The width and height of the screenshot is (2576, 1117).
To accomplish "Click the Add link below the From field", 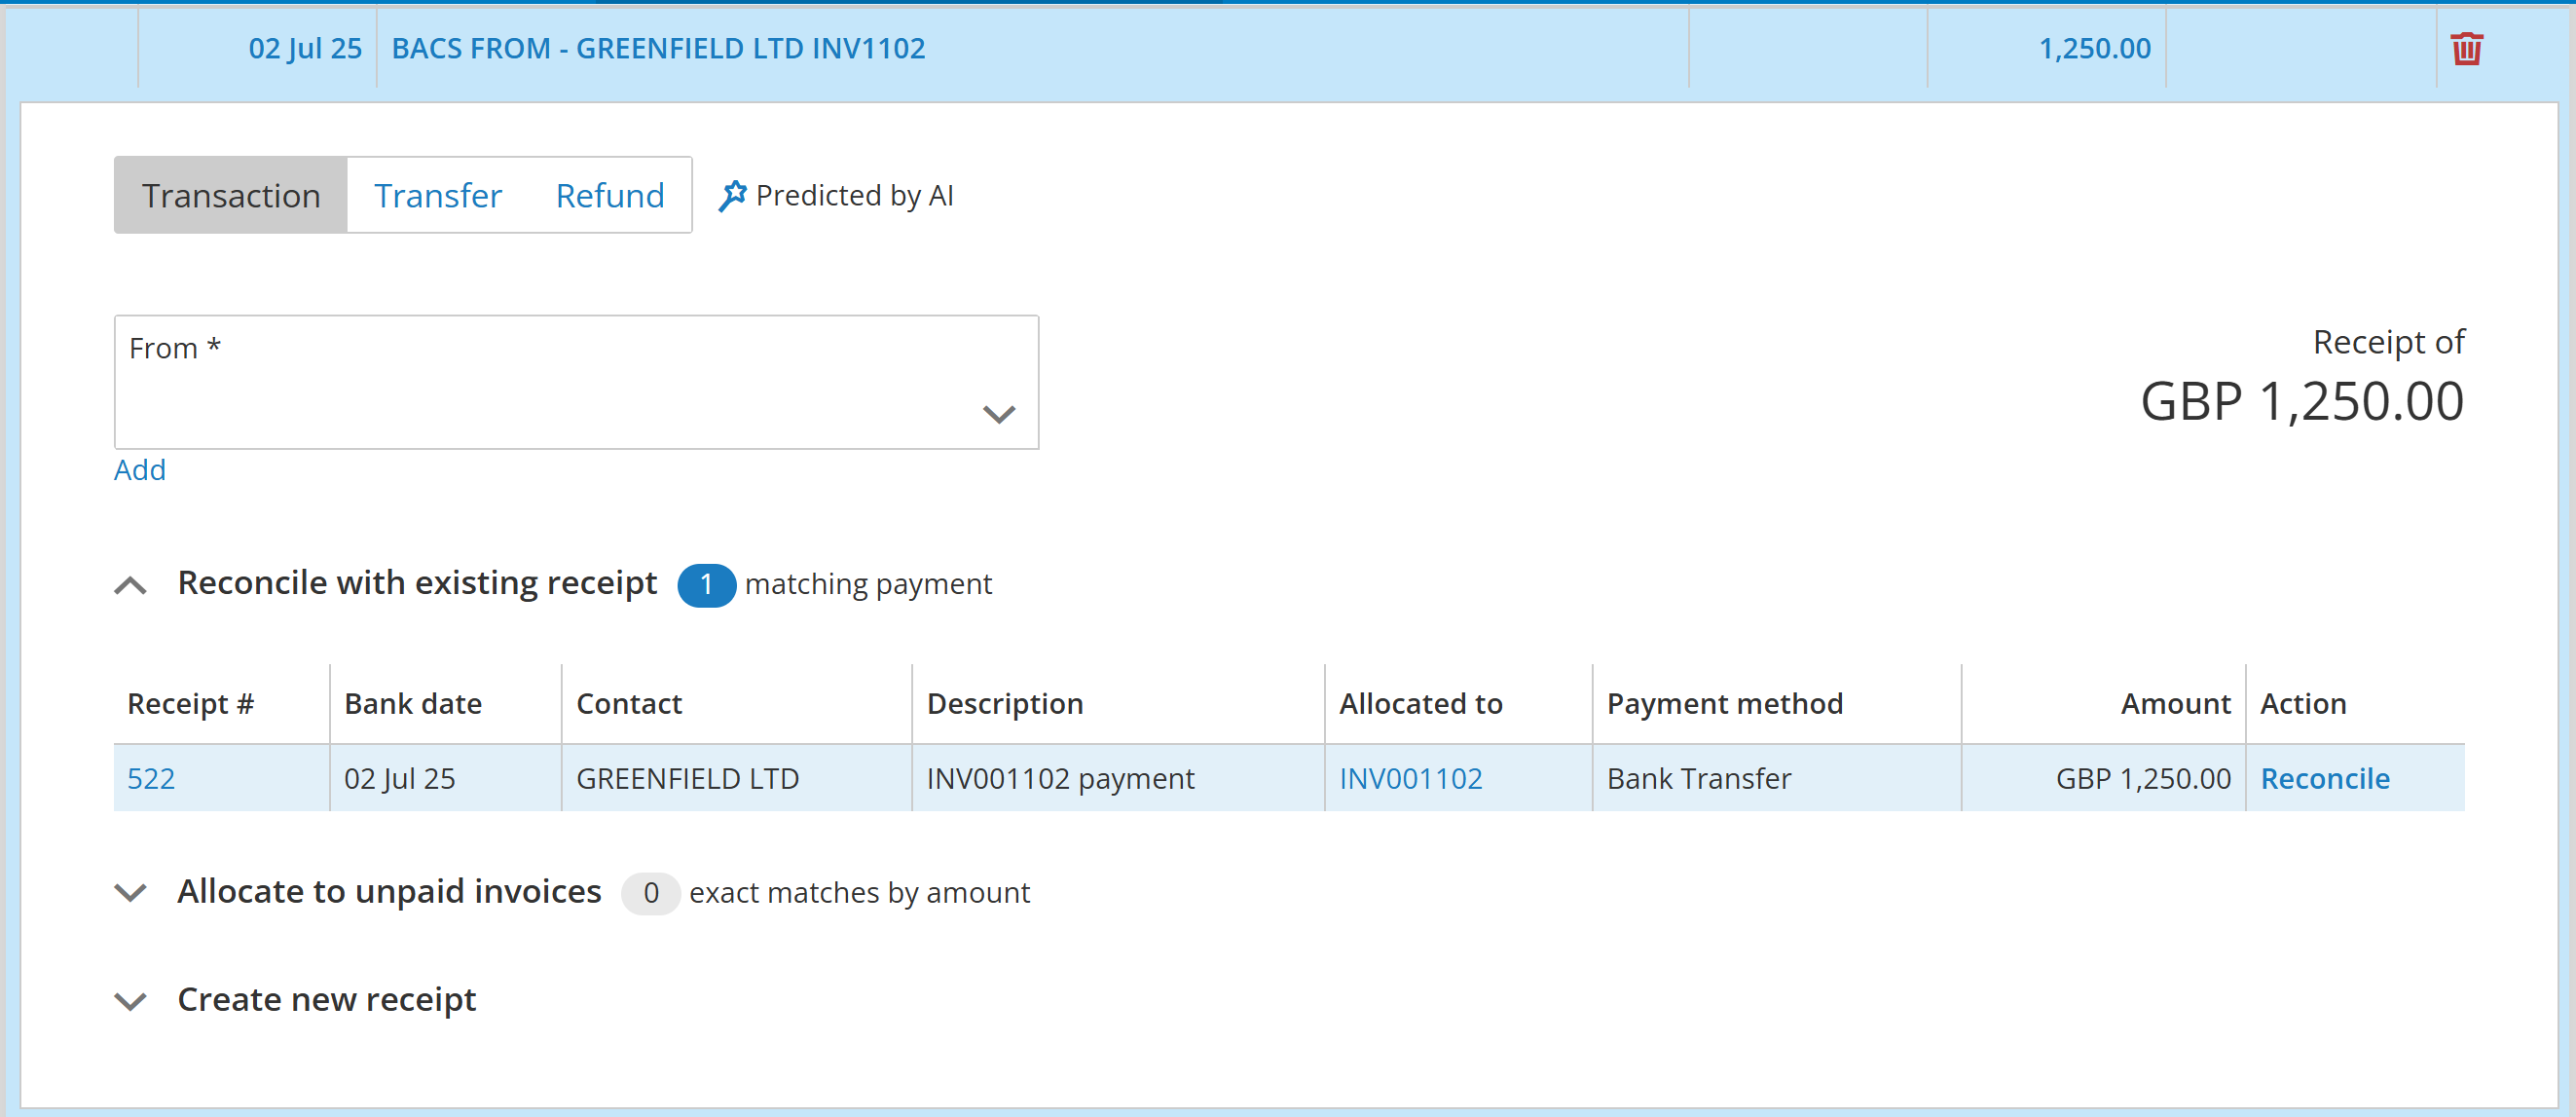I will [139, 469].
